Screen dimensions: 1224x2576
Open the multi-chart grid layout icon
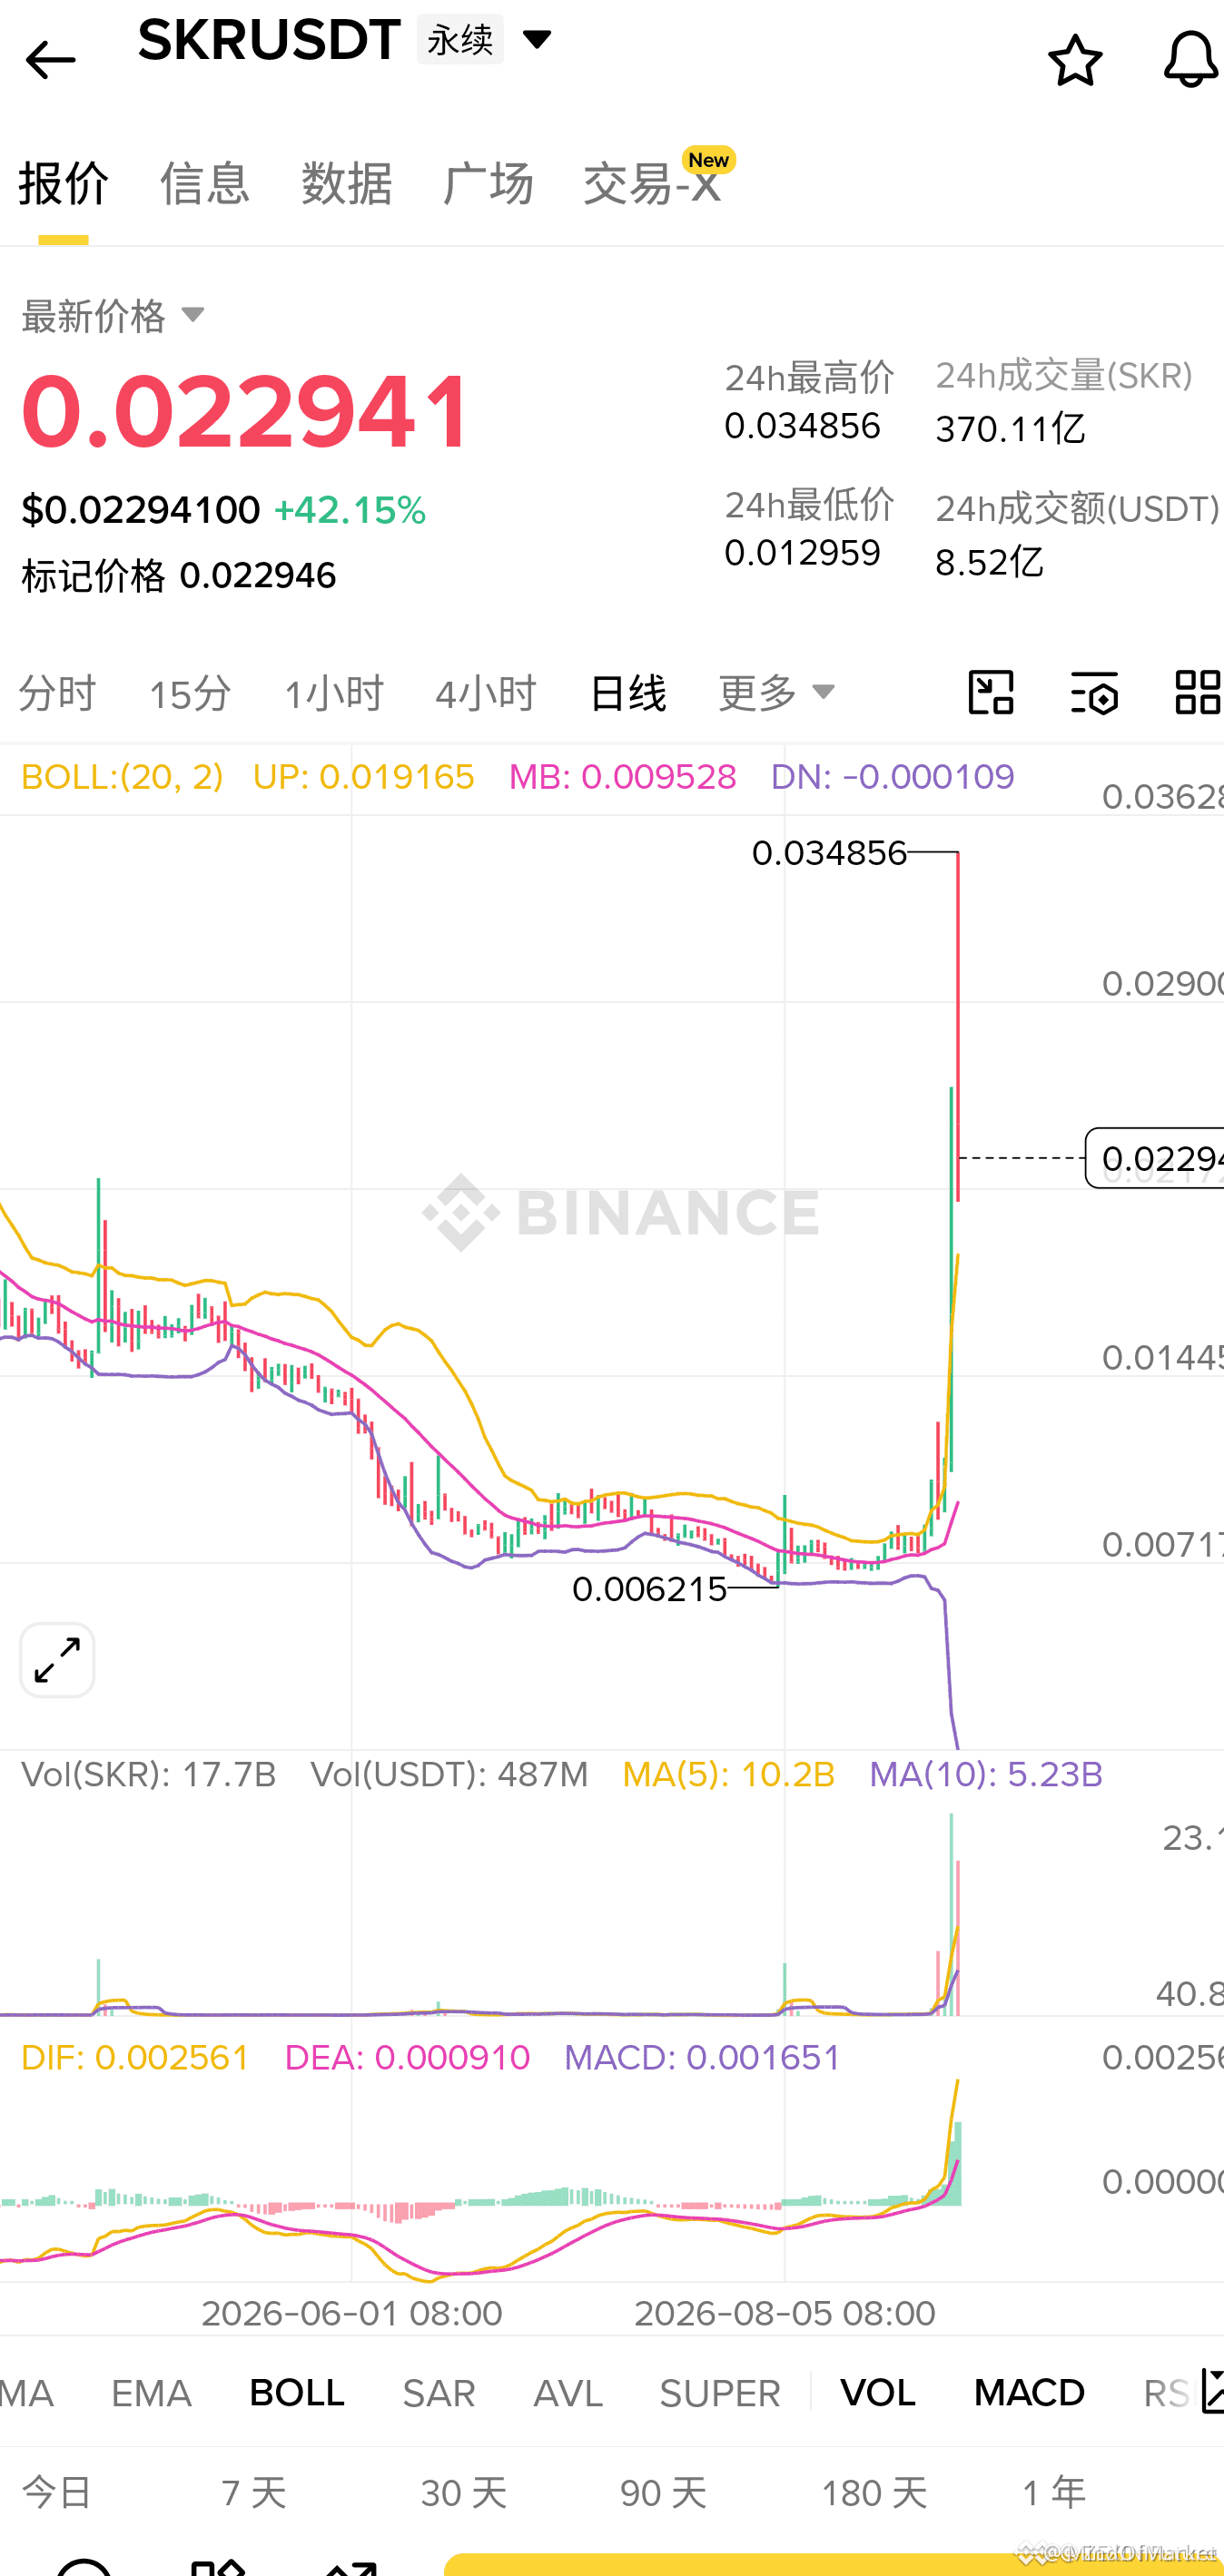1198,692
